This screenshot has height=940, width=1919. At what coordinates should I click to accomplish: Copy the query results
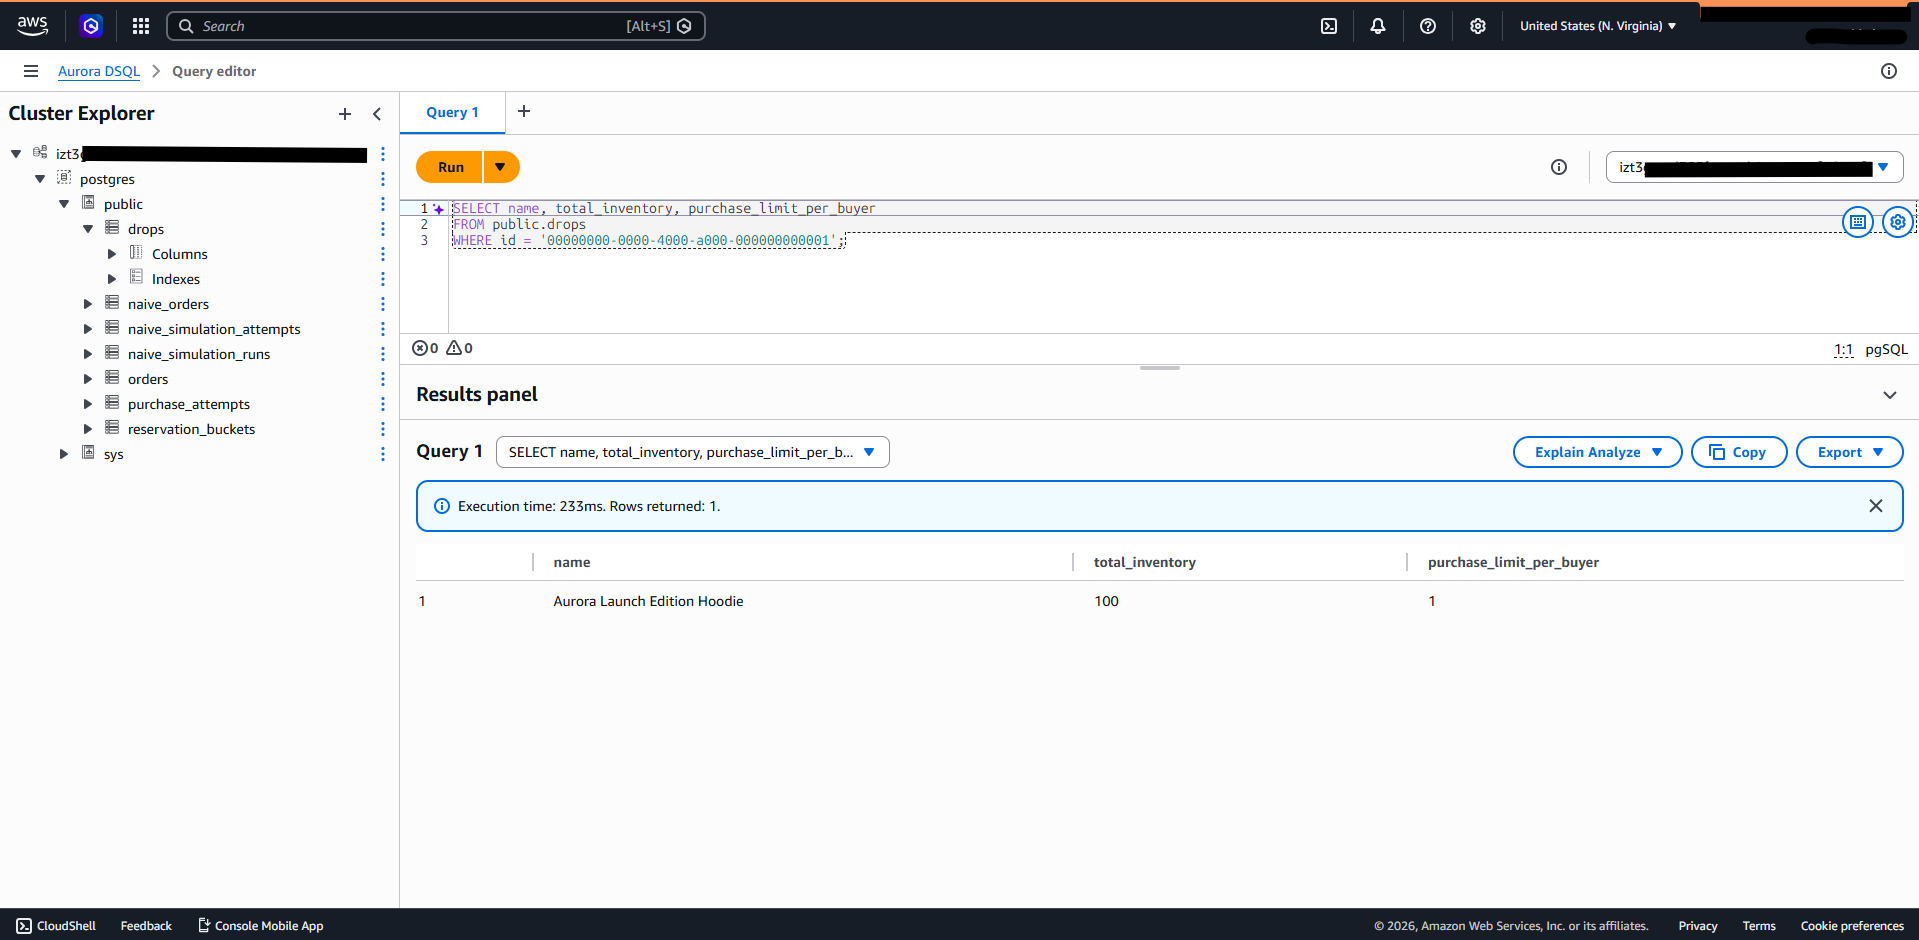[1739, 452]
